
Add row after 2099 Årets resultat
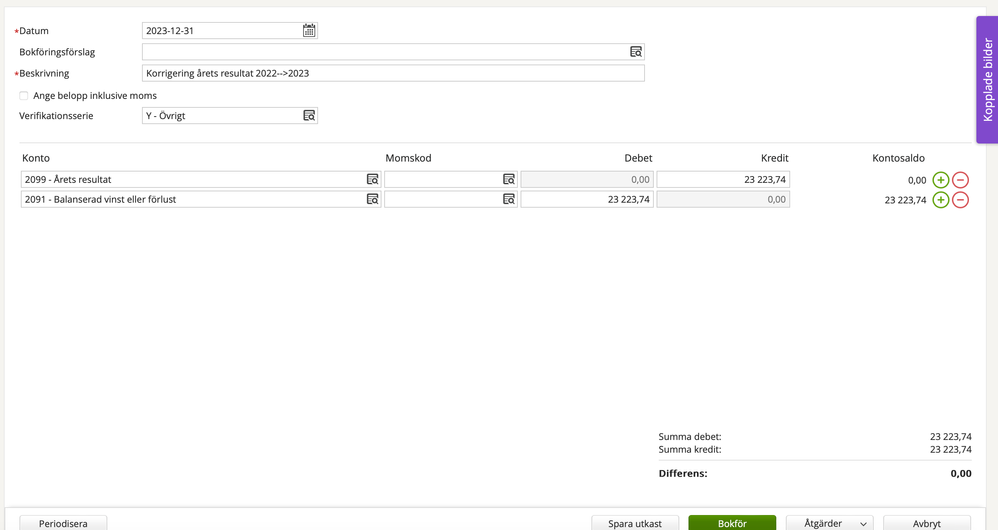(940, 180)
